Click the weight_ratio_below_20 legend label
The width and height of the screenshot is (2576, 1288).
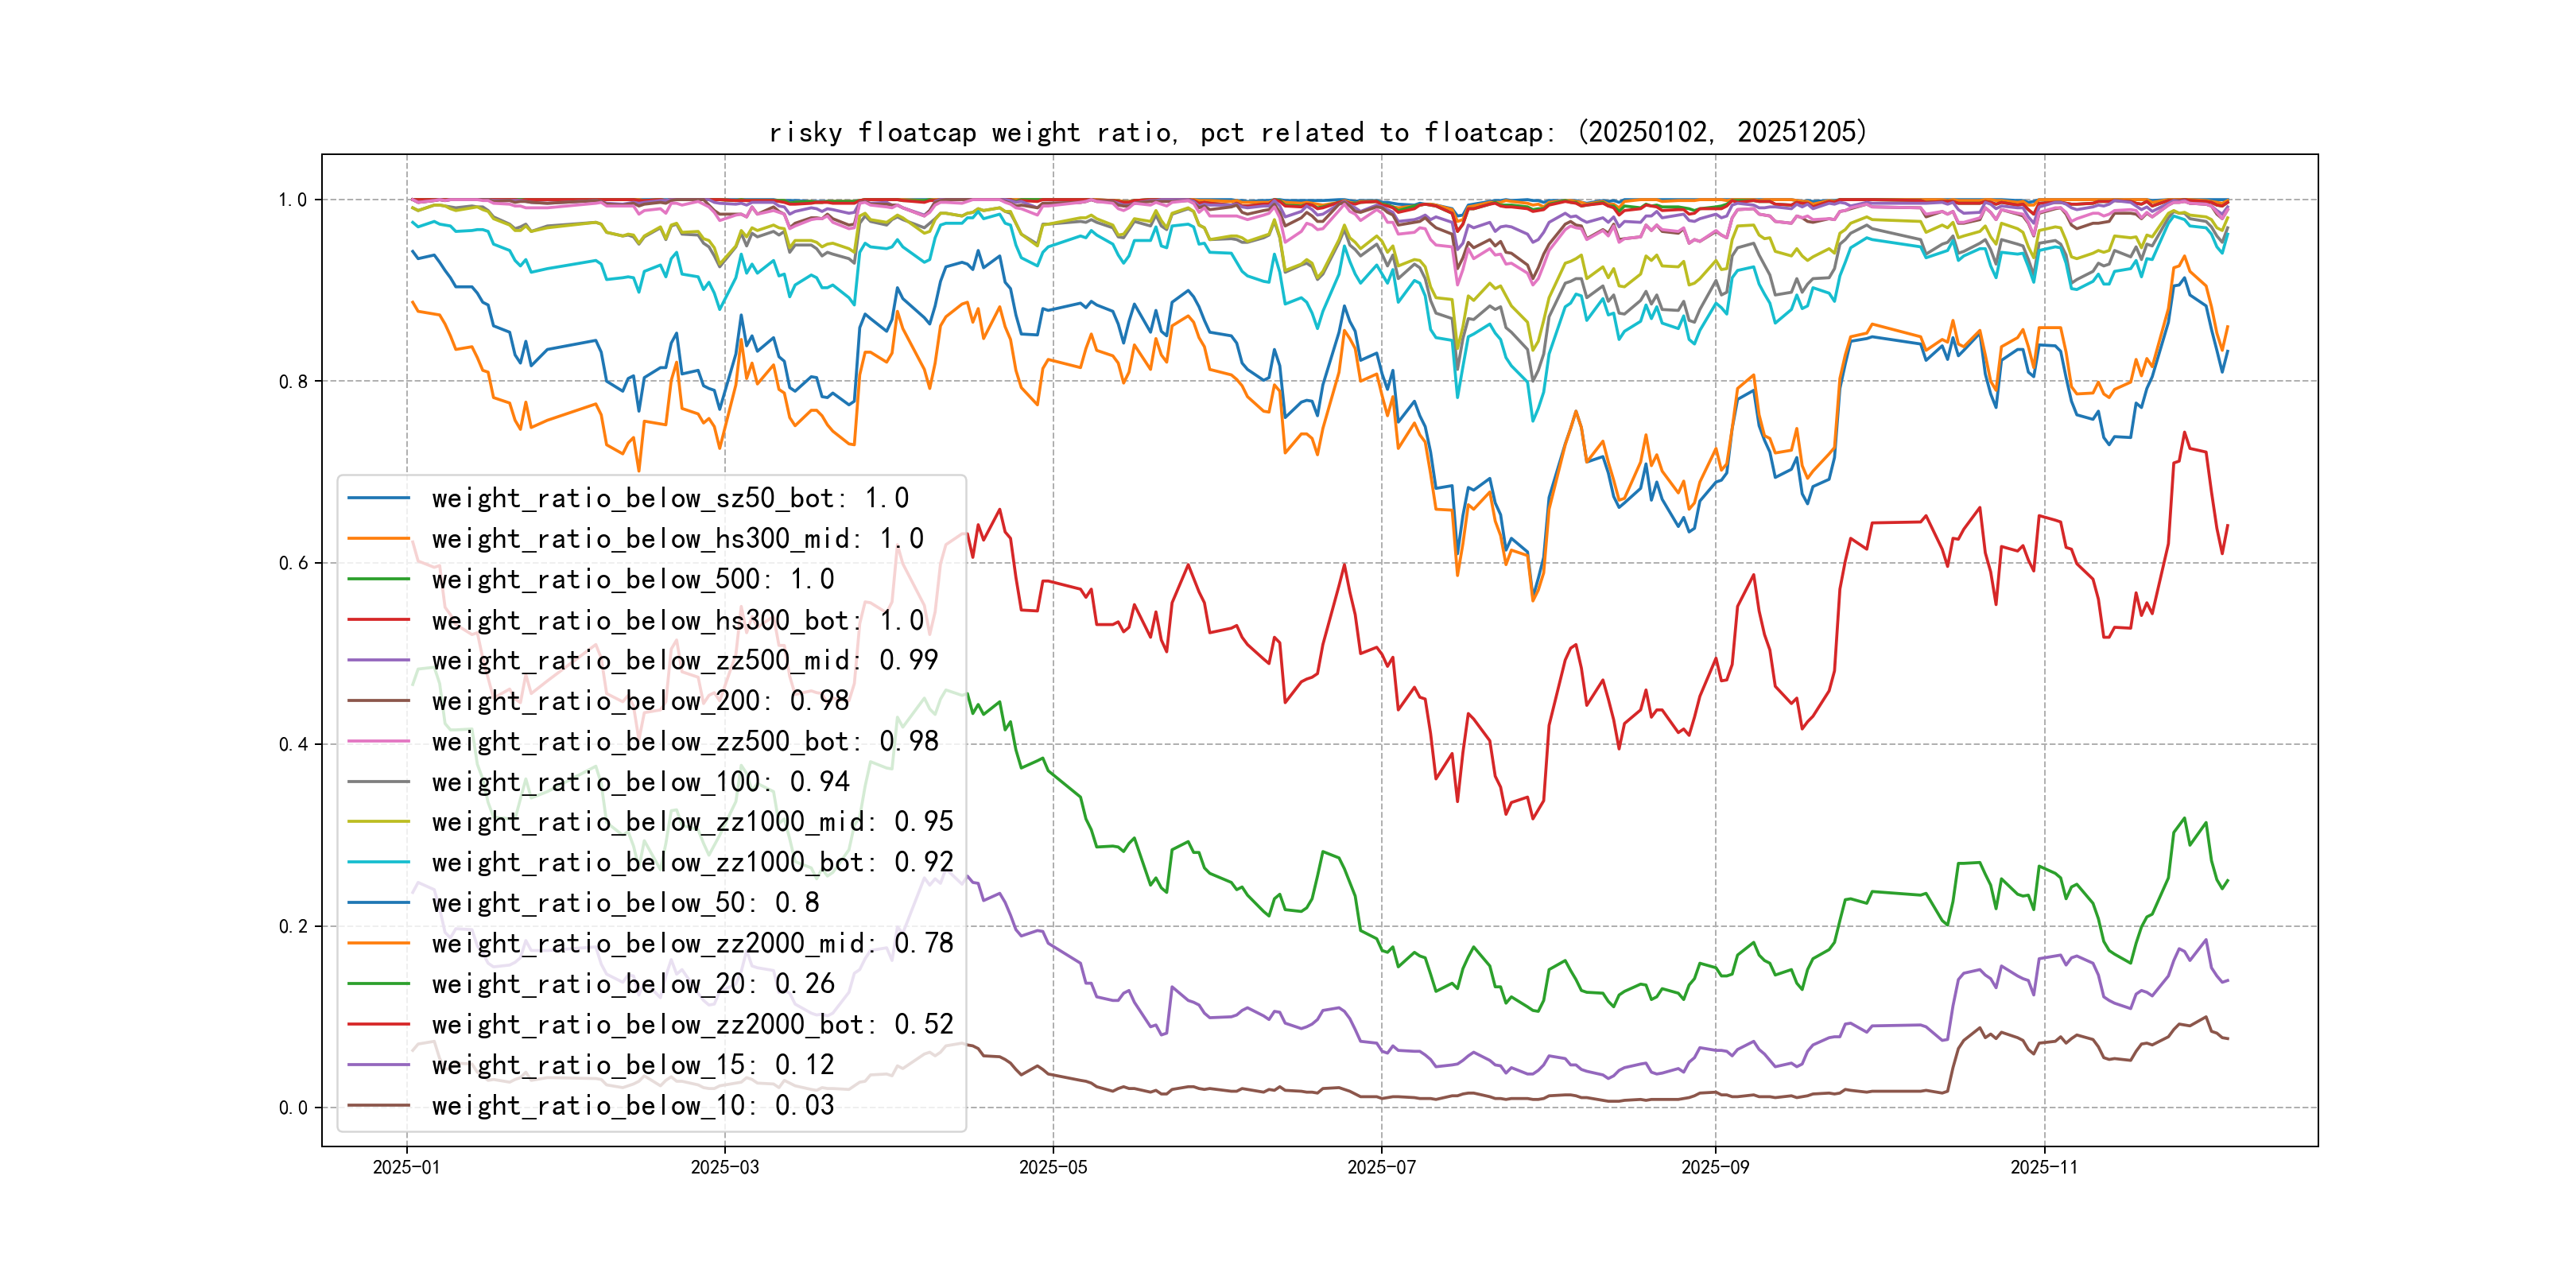[x=632, y=984]
